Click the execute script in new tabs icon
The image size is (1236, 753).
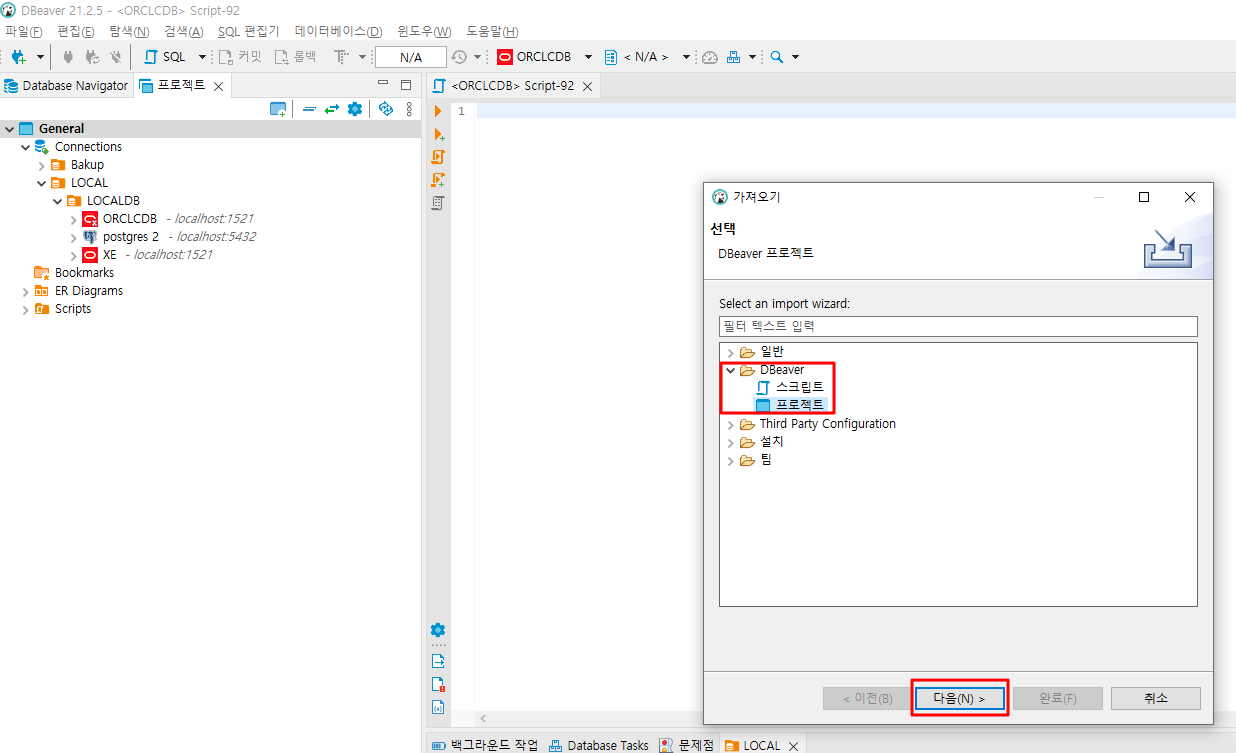438,180
